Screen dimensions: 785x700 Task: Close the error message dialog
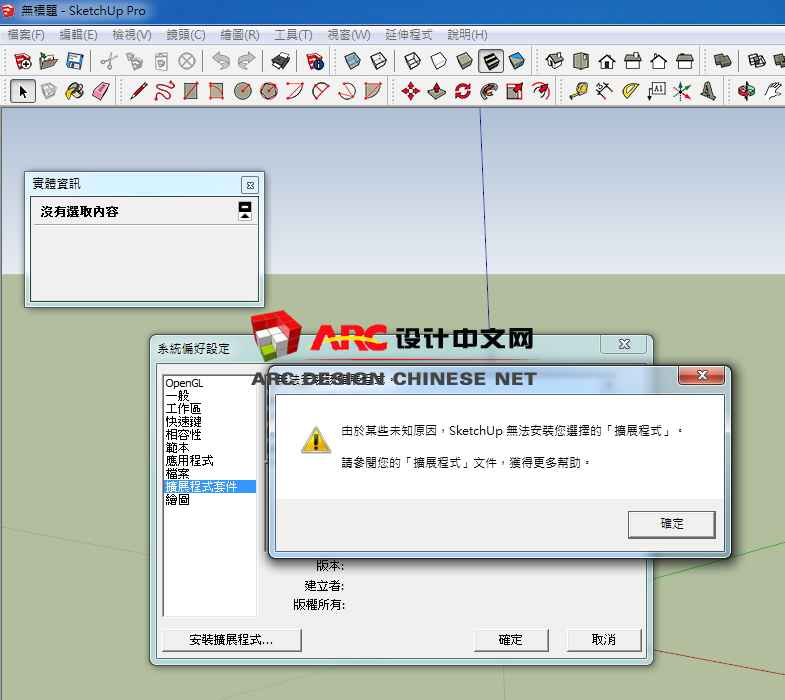click(x=701, y=375)
